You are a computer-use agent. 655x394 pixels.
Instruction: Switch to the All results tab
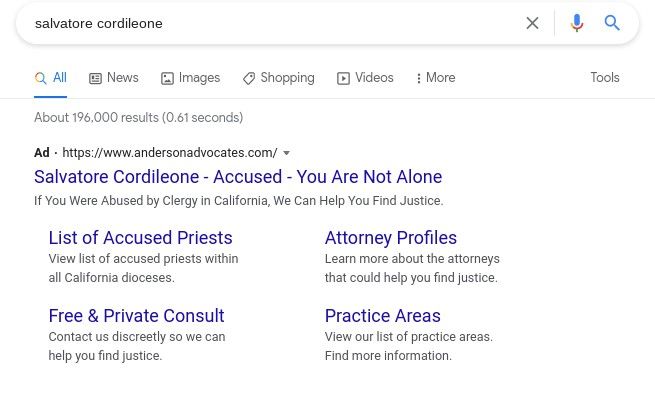coord(51,78)
